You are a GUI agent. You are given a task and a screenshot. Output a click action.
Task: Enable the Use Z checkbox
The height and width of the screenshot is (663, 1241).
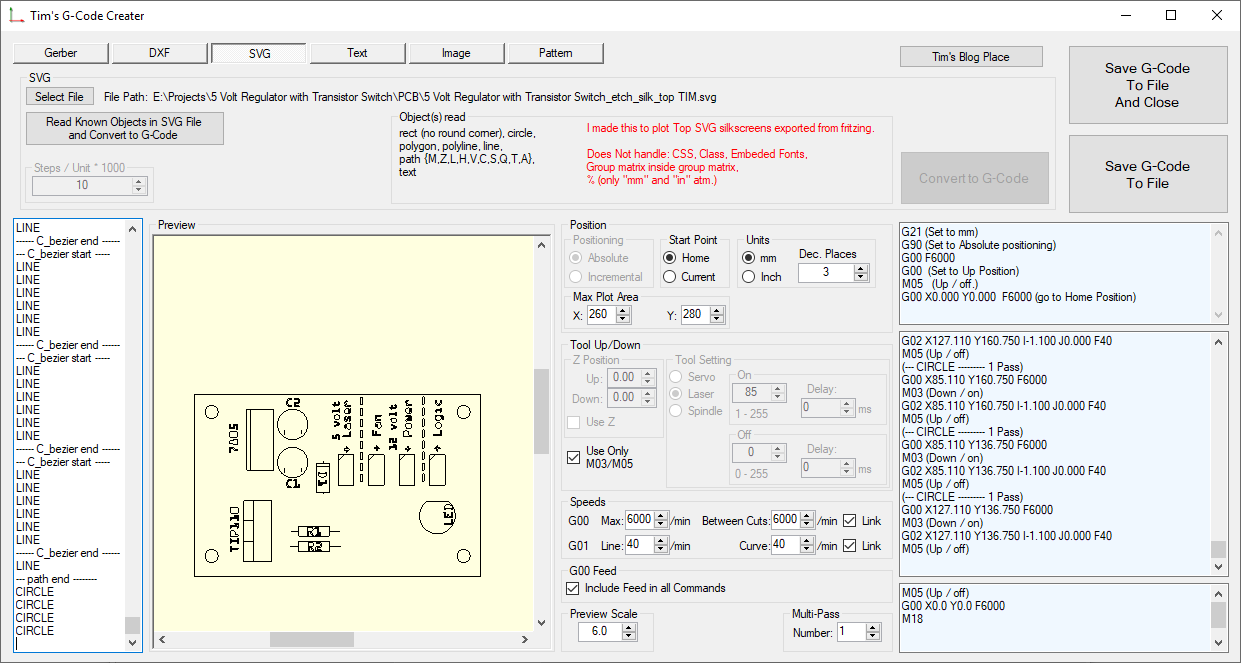[574, 422]
